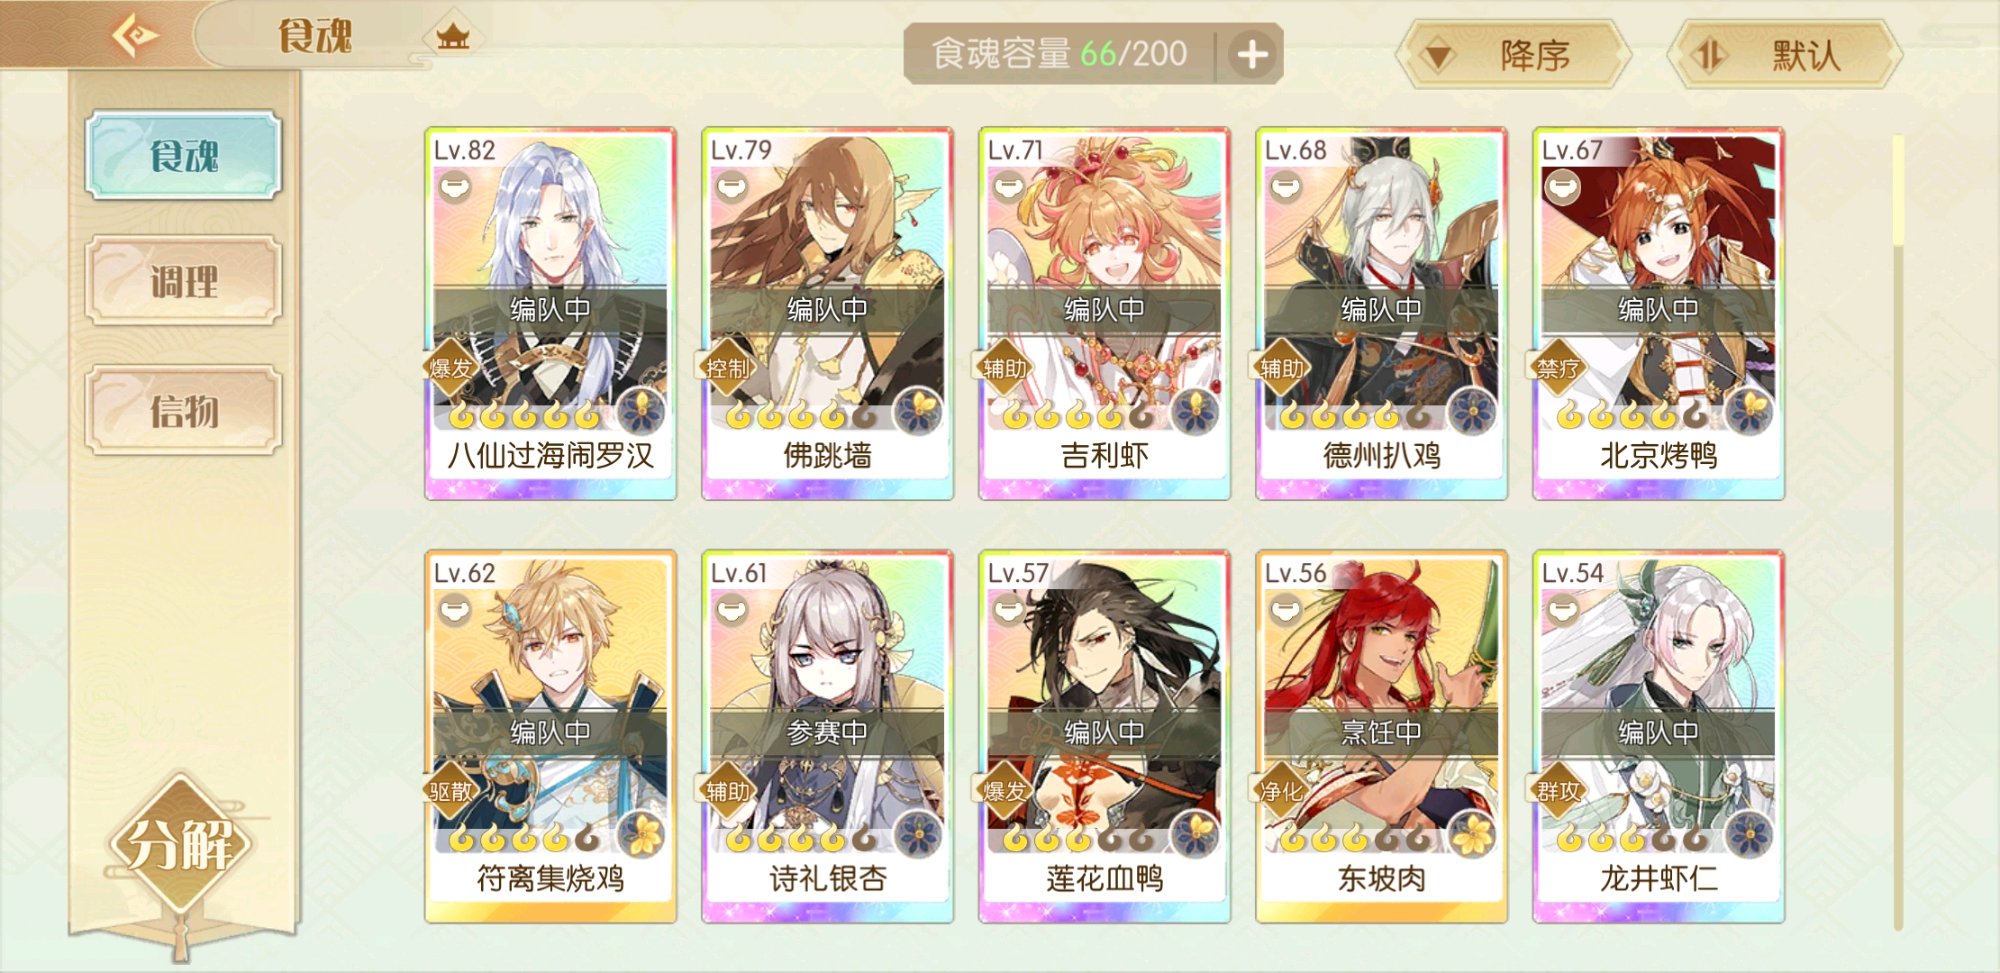This screenshot has height=973, width=2000.
Task: Click the card list scrollbar
Action: tap(1897, 532)
